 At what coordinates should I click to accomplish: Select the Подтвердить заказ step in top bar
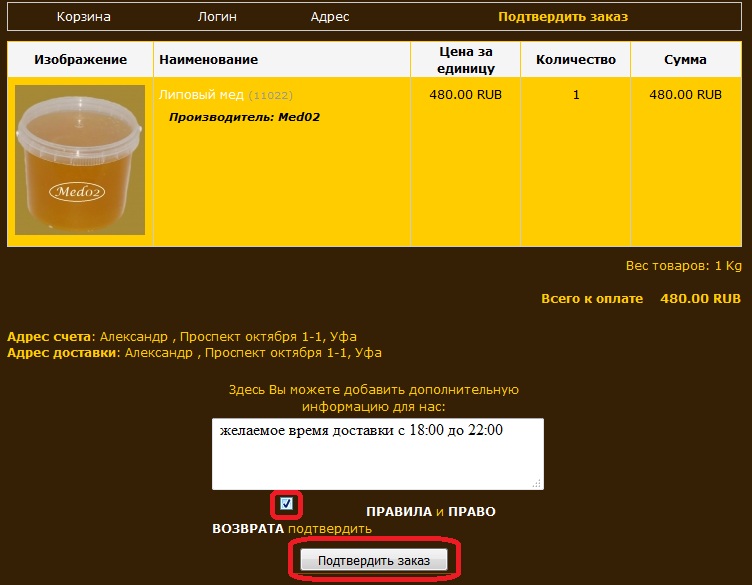pyautogui.click(x=563, y=17)
